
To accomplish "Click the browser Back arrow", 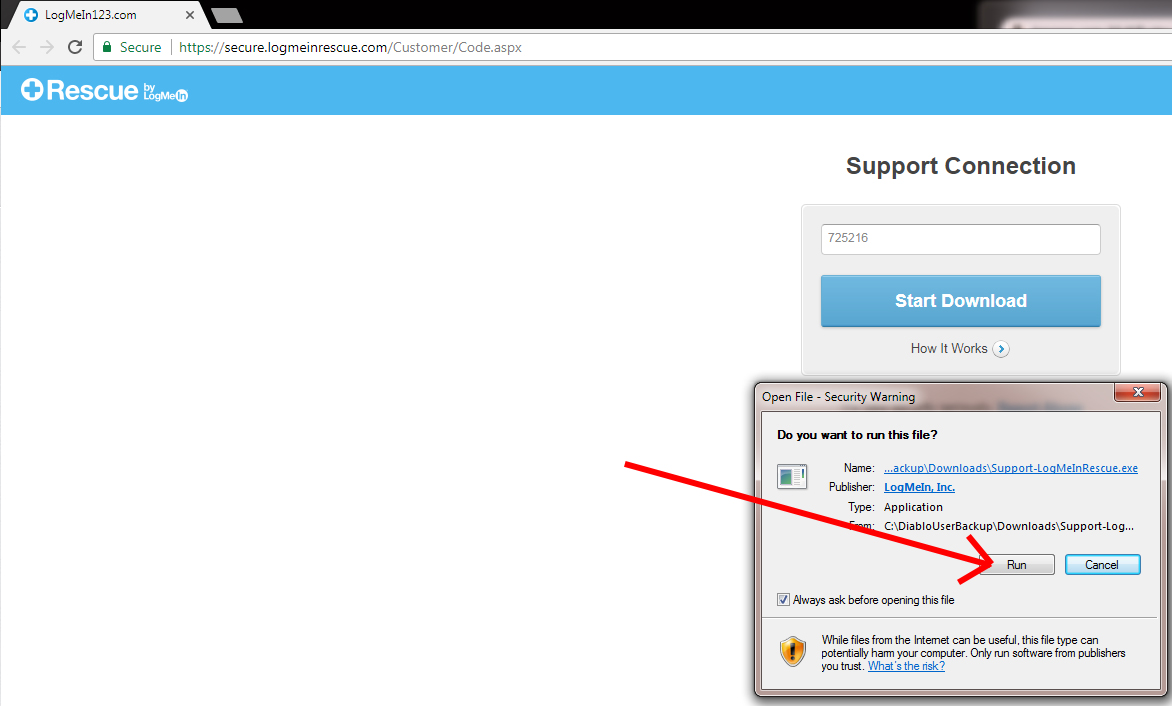I will 19,47.
